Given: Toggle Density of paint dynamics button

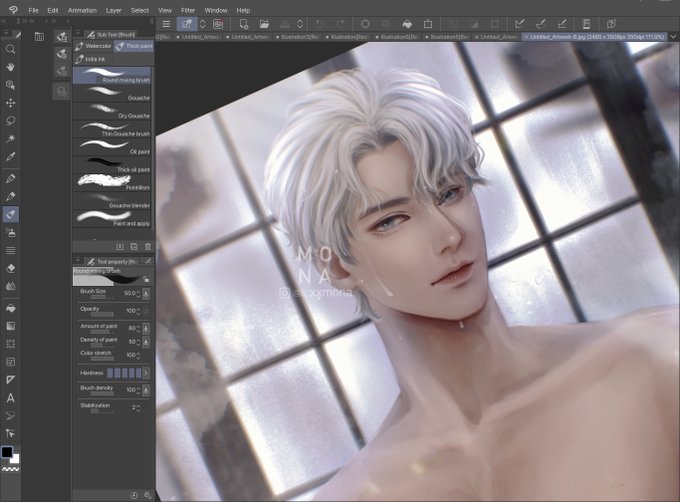Looking at the screenshot, I should coord(146,342).
